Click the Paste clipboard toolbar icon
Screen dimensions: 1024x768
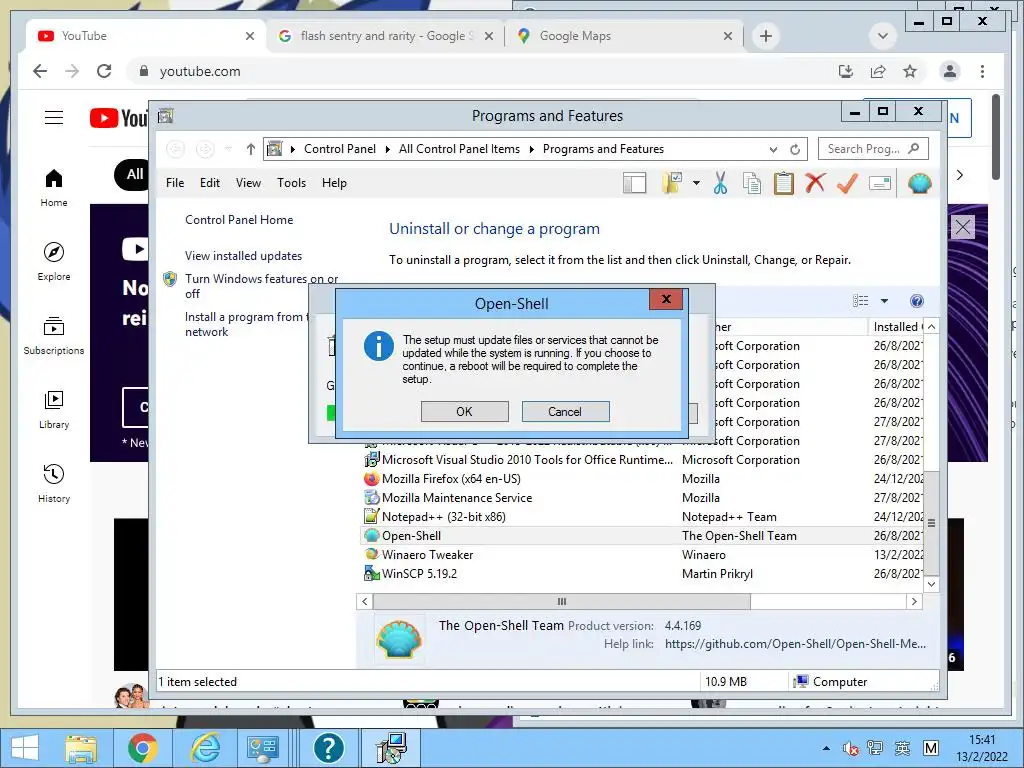point(783,184)
